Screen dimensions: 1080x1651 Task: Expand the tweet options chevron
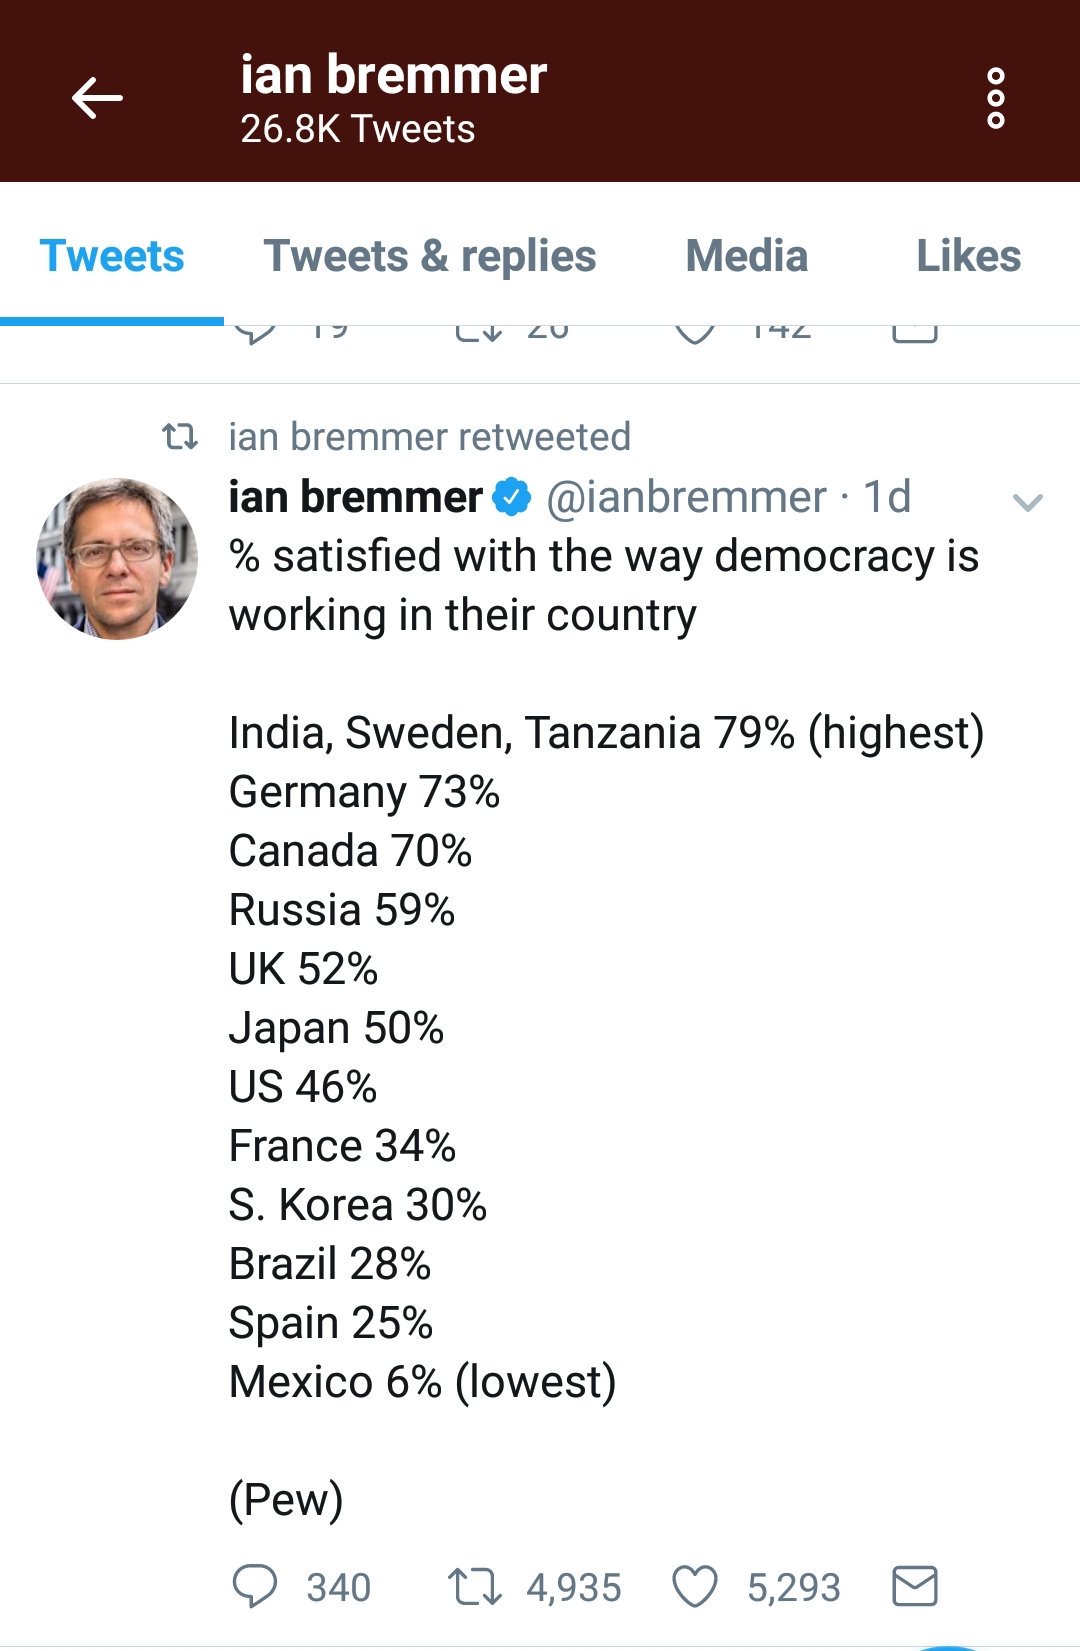point(1028,502)
